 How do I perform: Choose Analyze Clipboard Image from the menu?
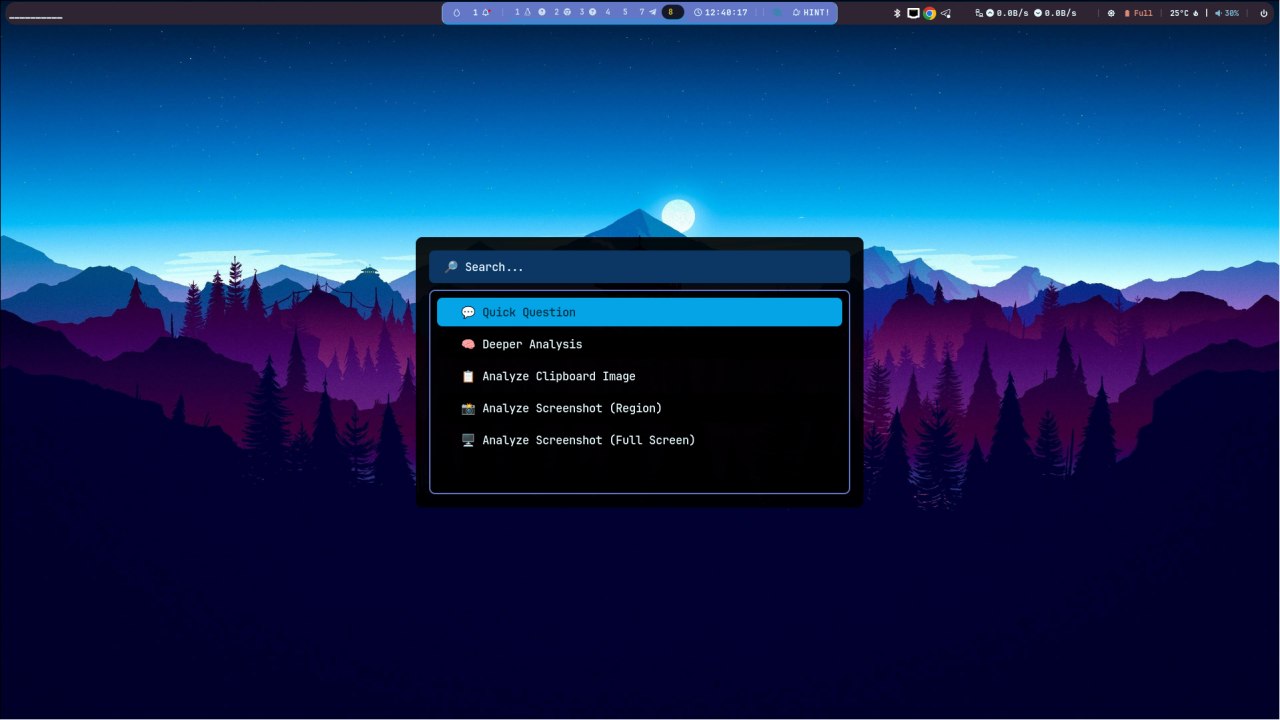click(x=558, y=376)
